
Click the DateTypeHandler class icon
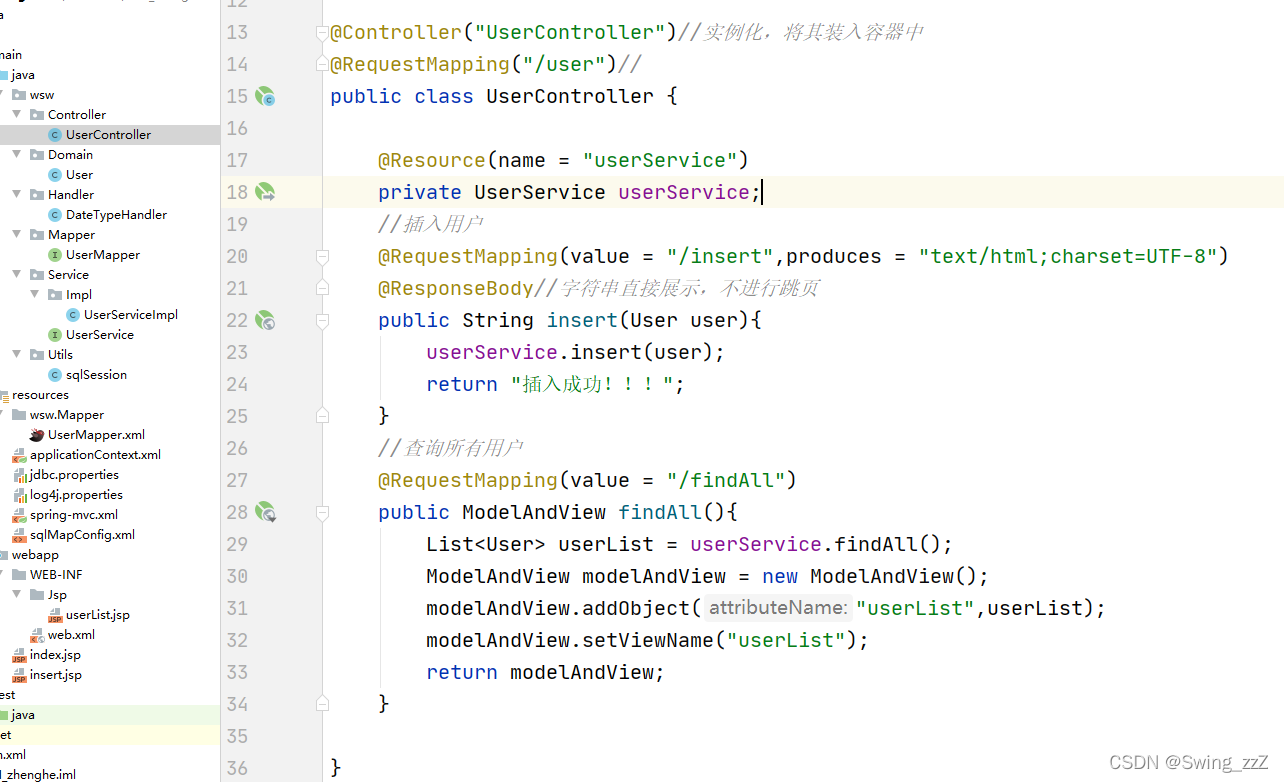[56, 215]
